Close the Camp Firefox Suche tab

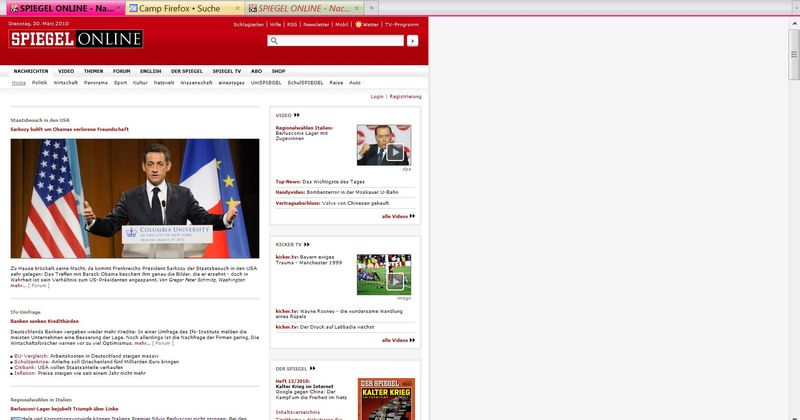pos(237,7)
